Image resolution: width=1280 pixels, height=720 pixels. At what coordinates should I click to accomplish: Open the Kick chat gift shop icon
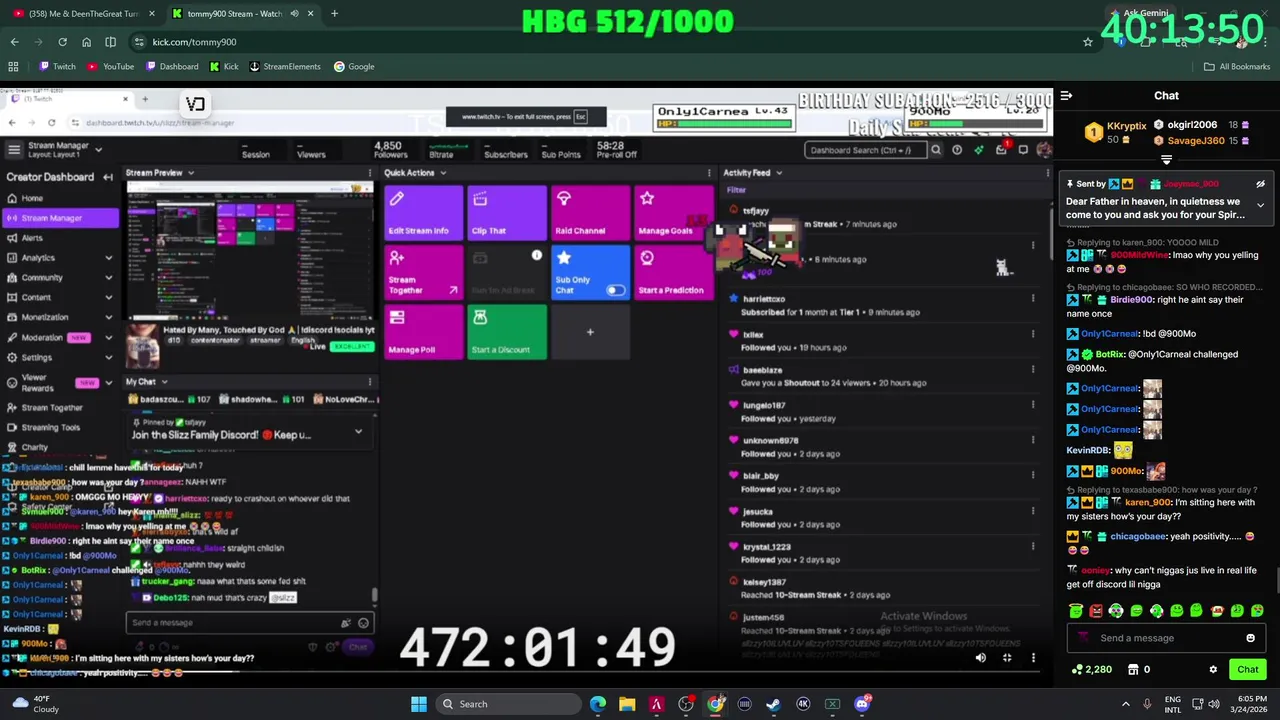1133,669
